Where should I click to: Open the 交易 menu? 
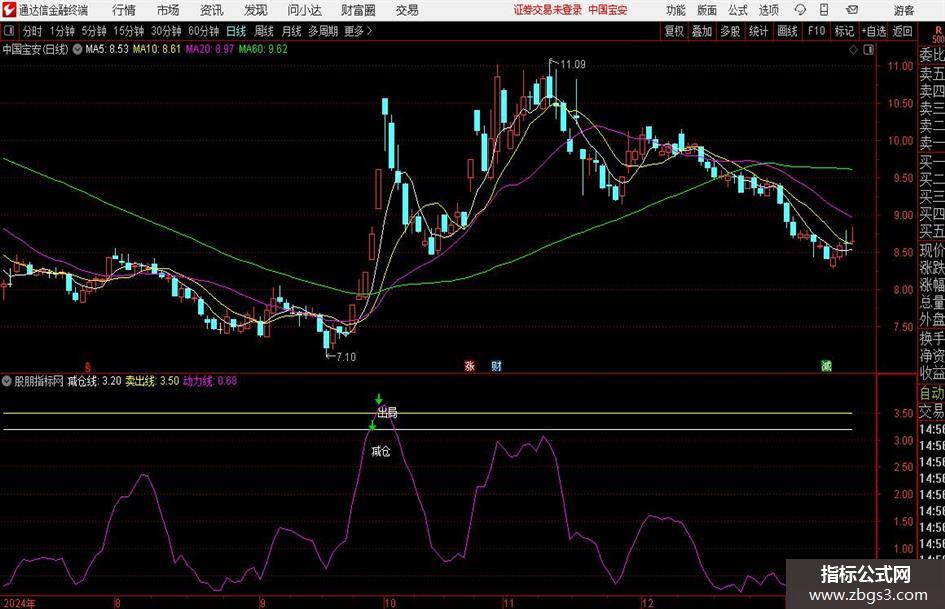pos(407,10)
